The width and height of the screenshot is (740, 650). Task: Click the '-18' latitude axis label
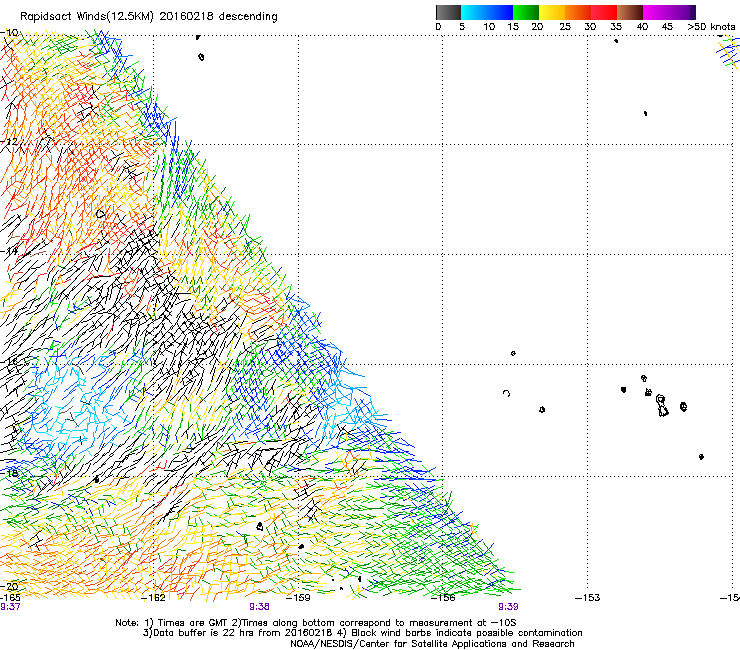point(10,473)
